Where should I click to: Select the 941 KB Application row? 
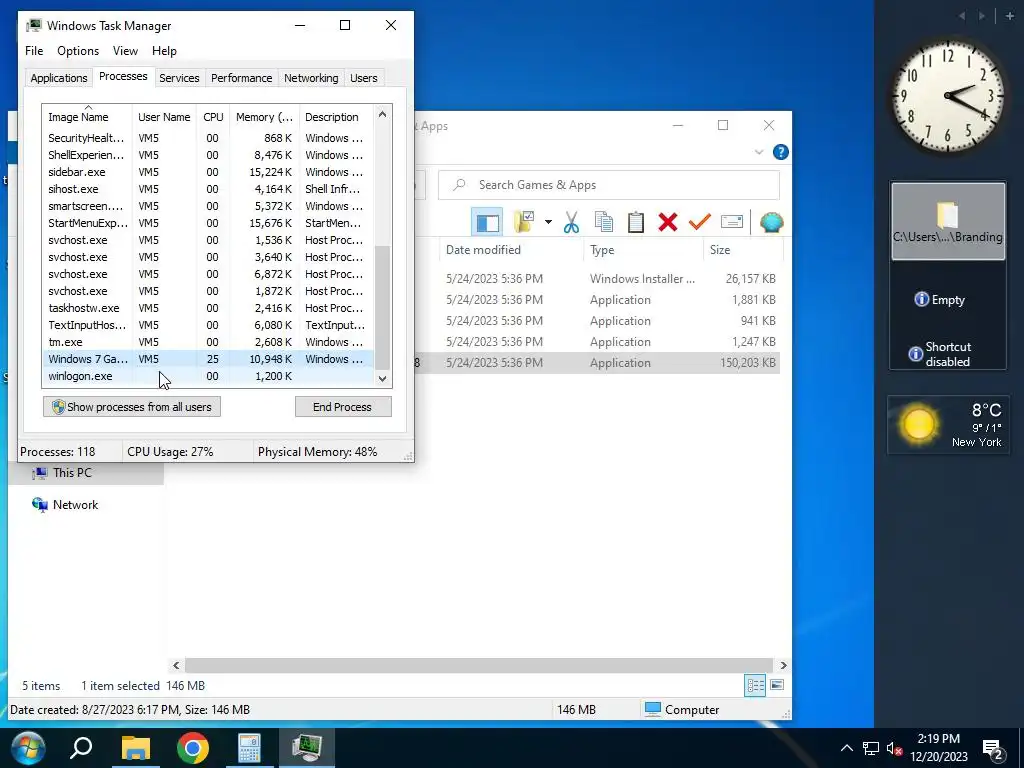(597, 321)
